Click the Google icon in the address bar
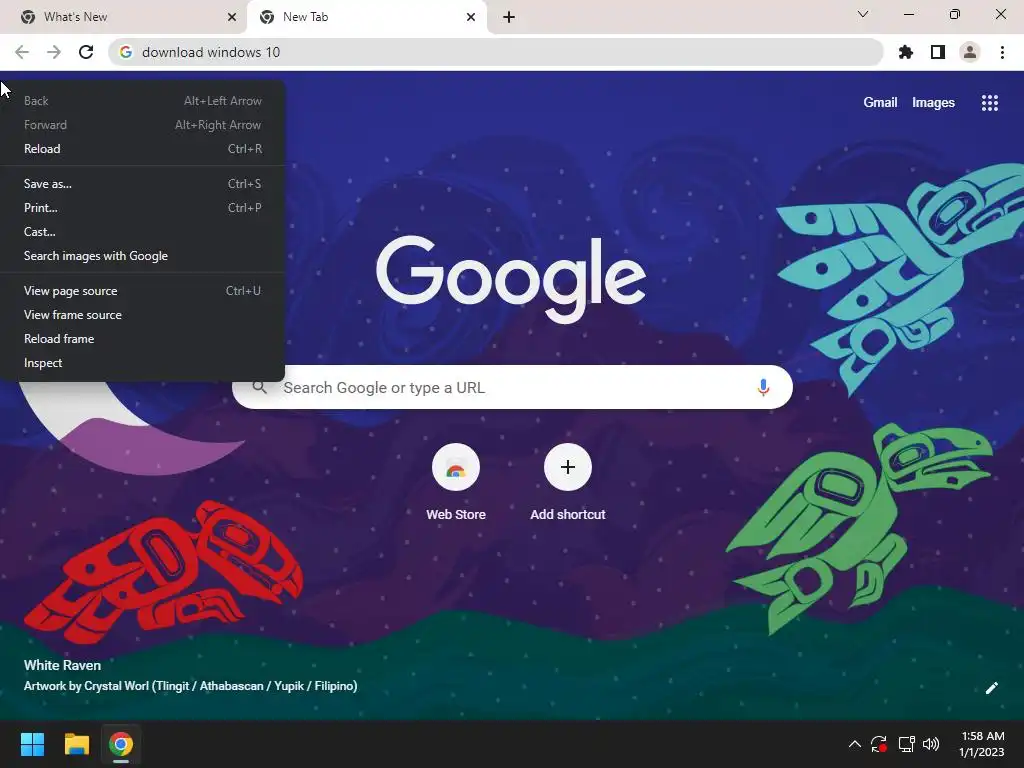This screenshot has height=768, width=1024. [x=126, y=52]
